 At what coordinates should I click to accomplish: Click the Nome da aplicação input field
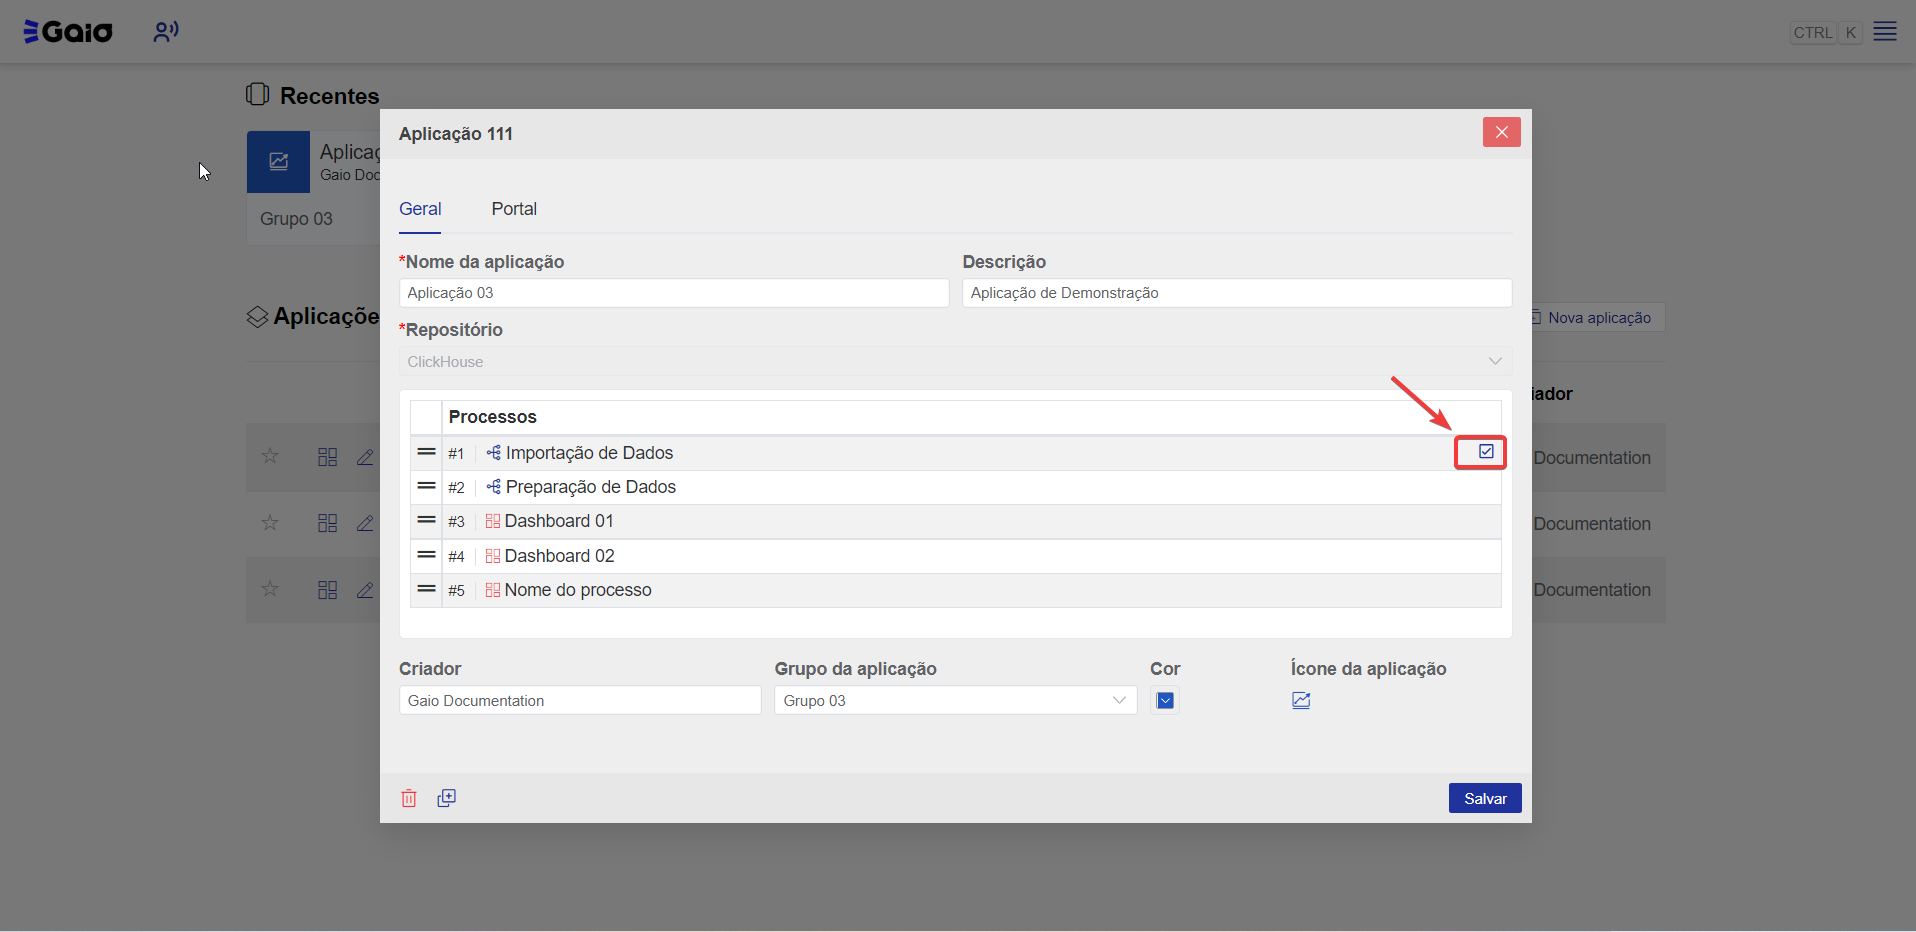[673, 293]
